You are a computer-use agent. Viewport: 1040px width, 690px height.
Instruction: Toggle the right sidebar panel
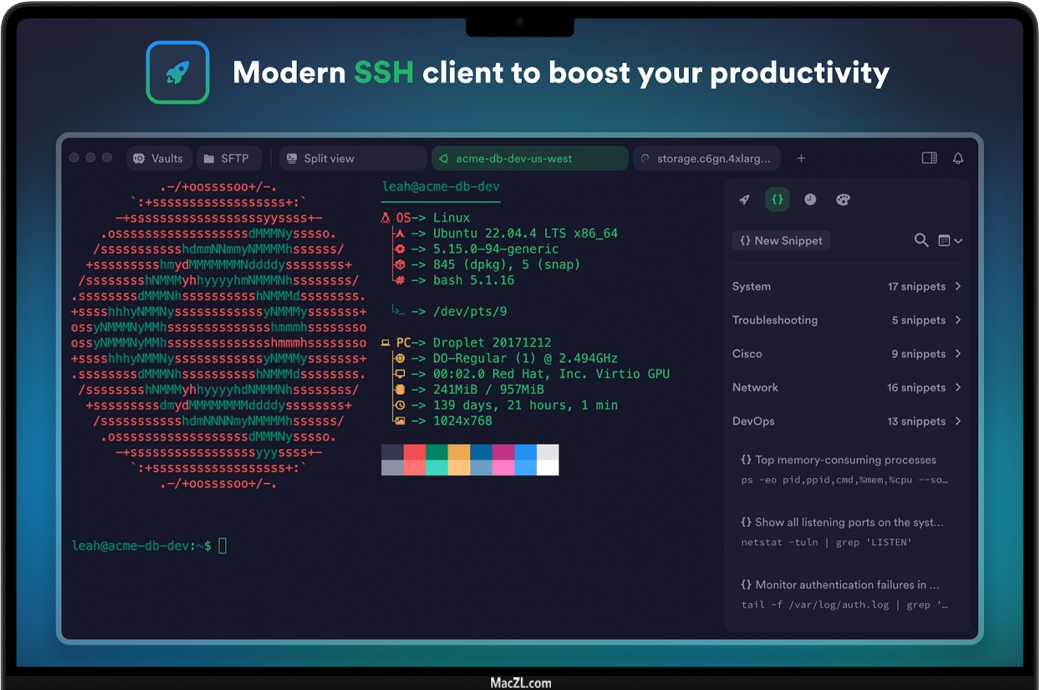coord(929,158)
